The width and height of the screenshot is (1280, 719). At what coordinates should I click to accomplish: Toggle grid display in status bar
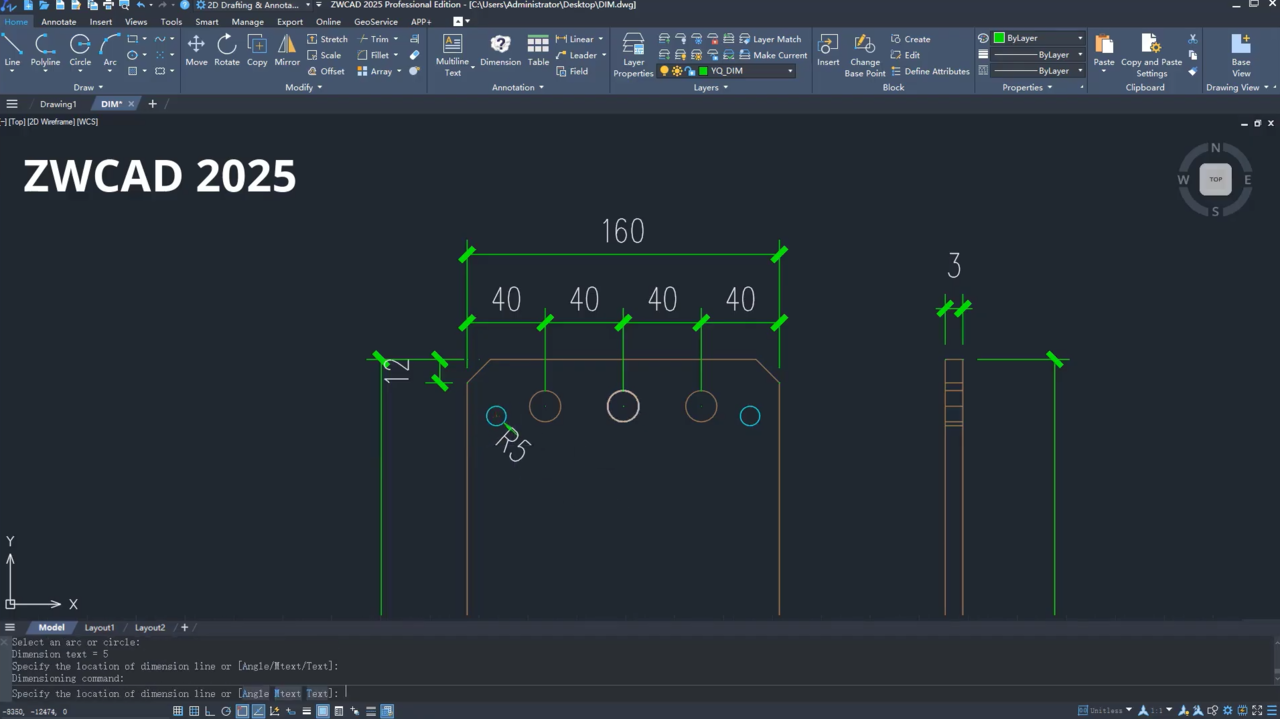194,711
